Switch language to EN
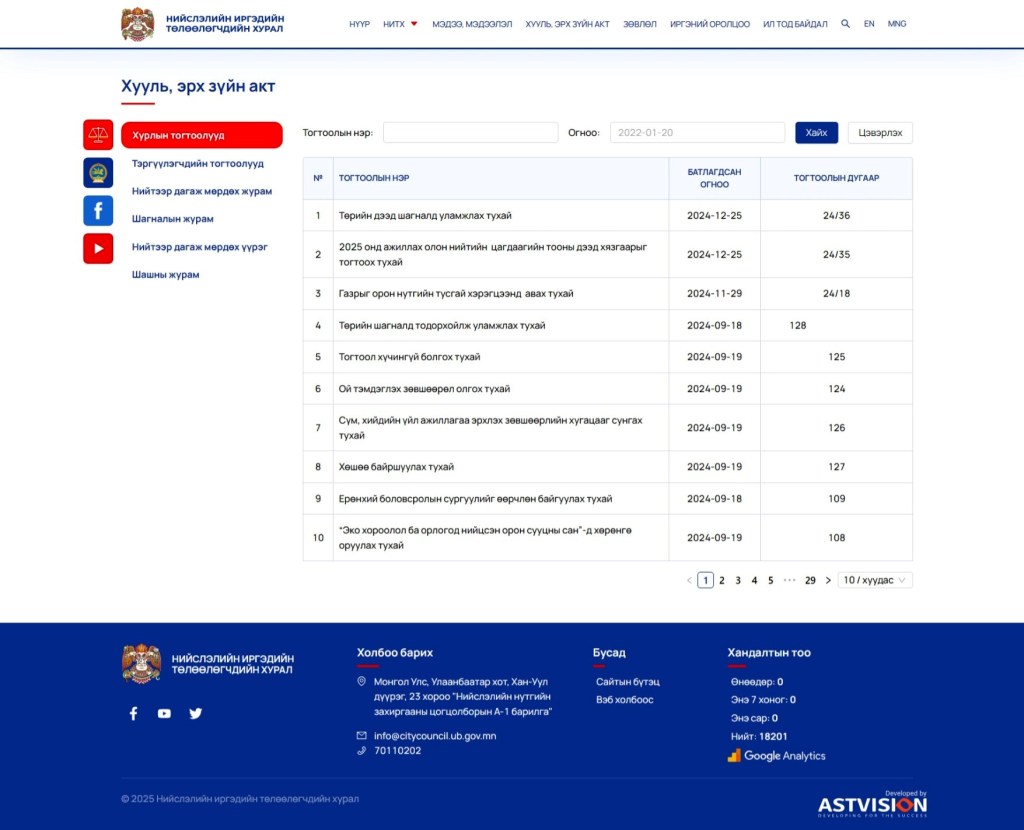 [x=869, y=24]
